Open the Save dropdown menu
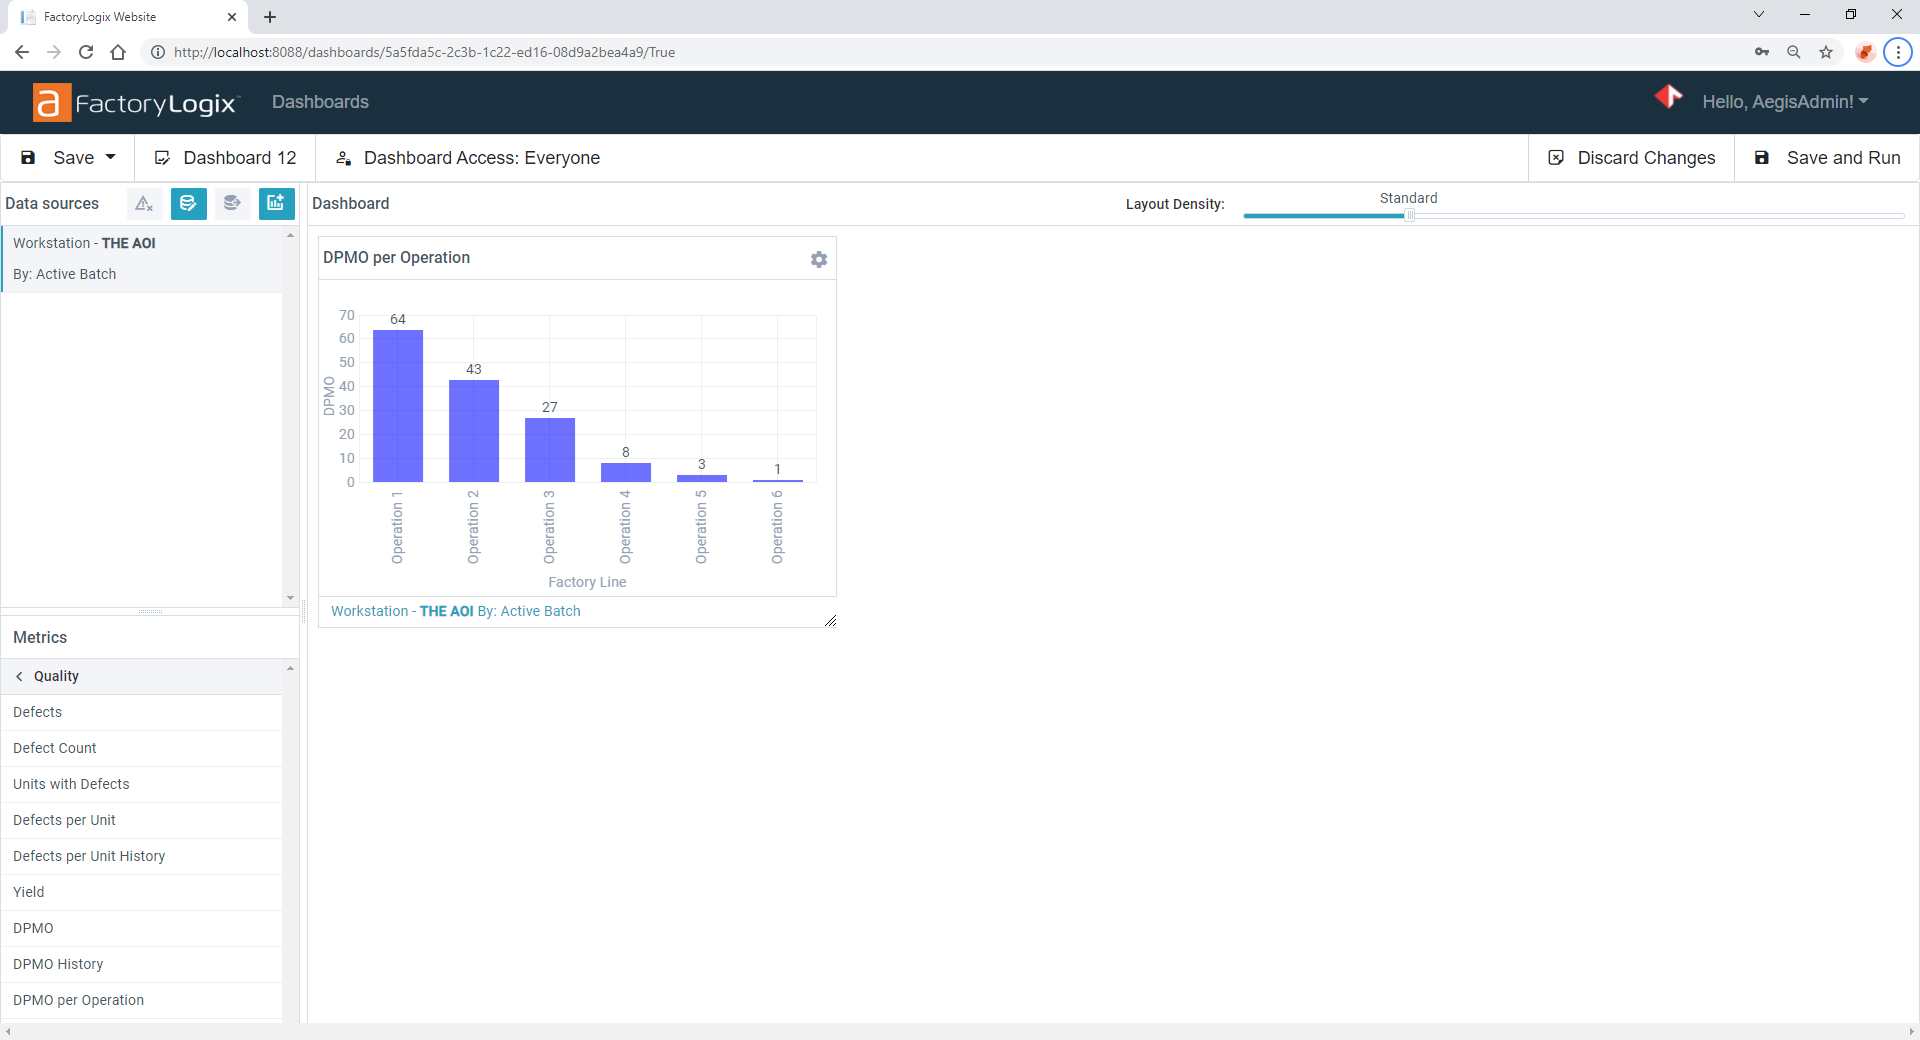1920x1040 pixels. (110, 158)
